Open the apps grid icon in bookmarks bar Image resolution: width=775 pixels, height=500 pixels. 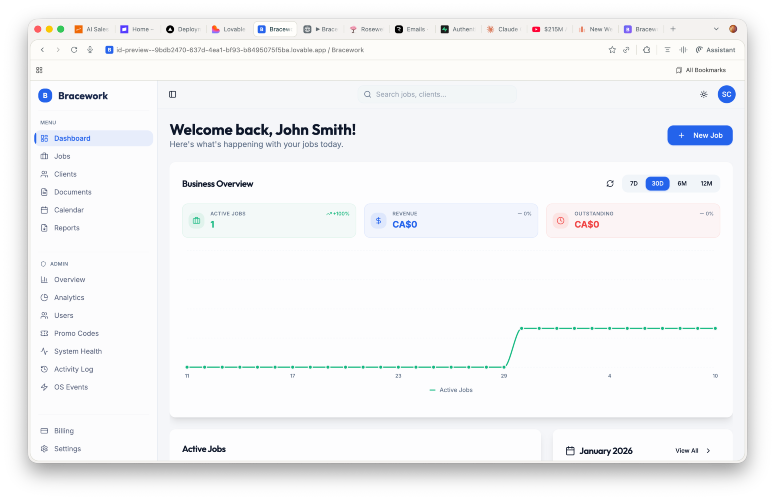click(x=40, y=70)
